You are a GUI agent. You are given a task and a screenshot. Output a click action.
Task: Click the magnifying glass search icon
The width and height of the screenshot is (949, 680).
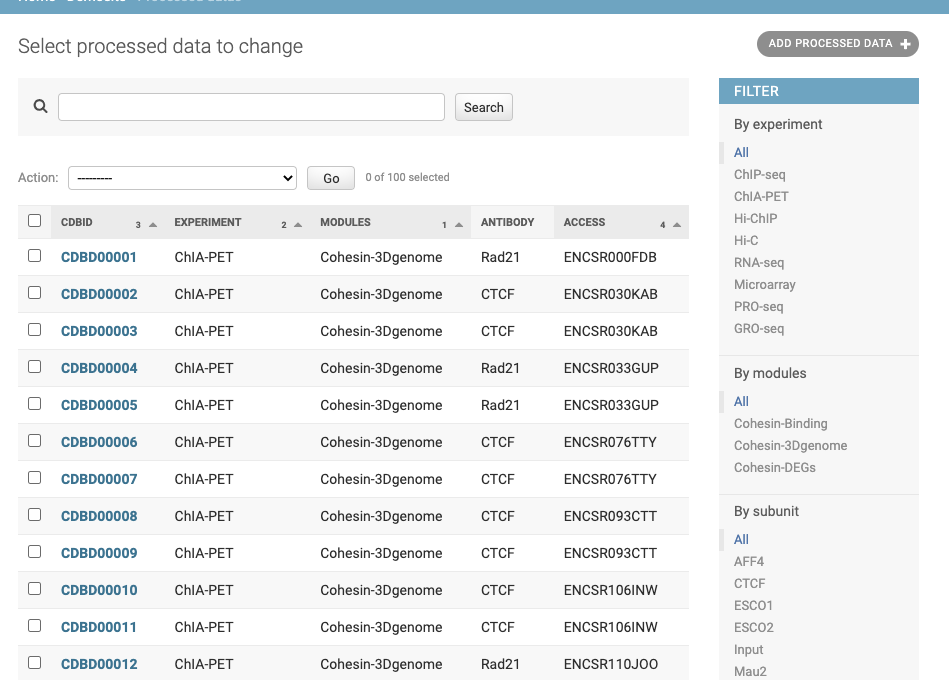click(40, 106)
